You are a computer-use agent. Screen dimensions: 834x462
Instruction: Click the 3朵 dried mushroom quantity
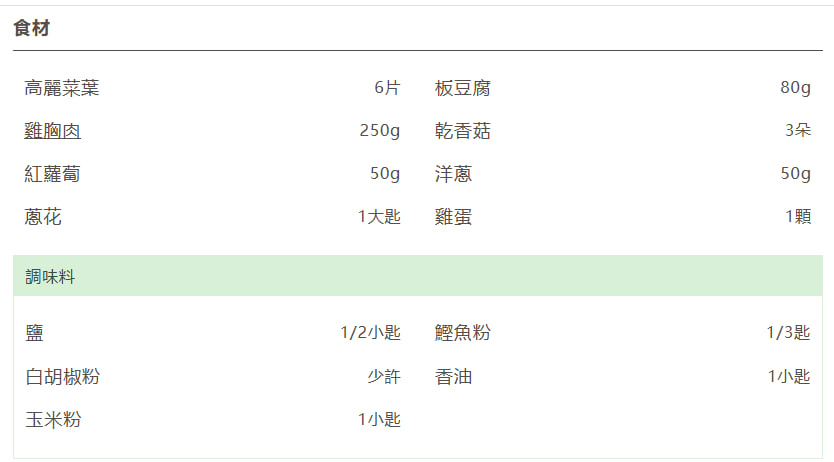pos(797,131)
